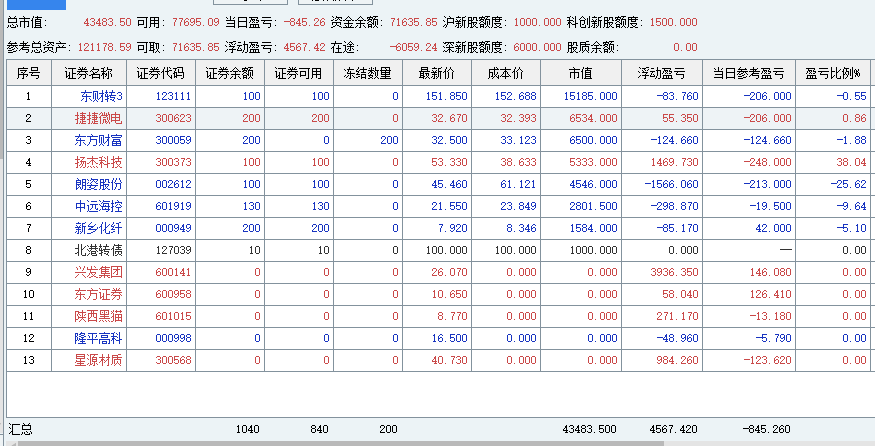
Task: Click 参考总资产 value 121178.59
Action: [x=104, y=47]
